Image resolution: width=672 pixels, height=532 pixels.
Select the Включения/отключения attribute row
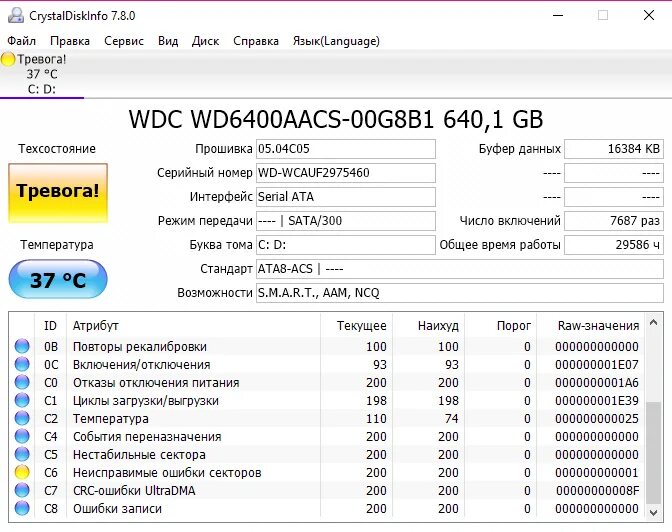coord(327,364)
